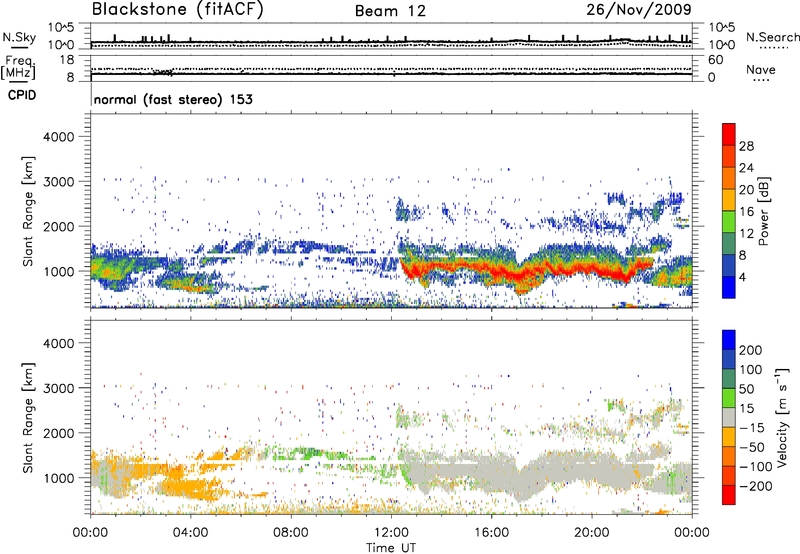Click the blue 200 velocity colorbar segment
The image size is (800, 554).
[729, 340]
